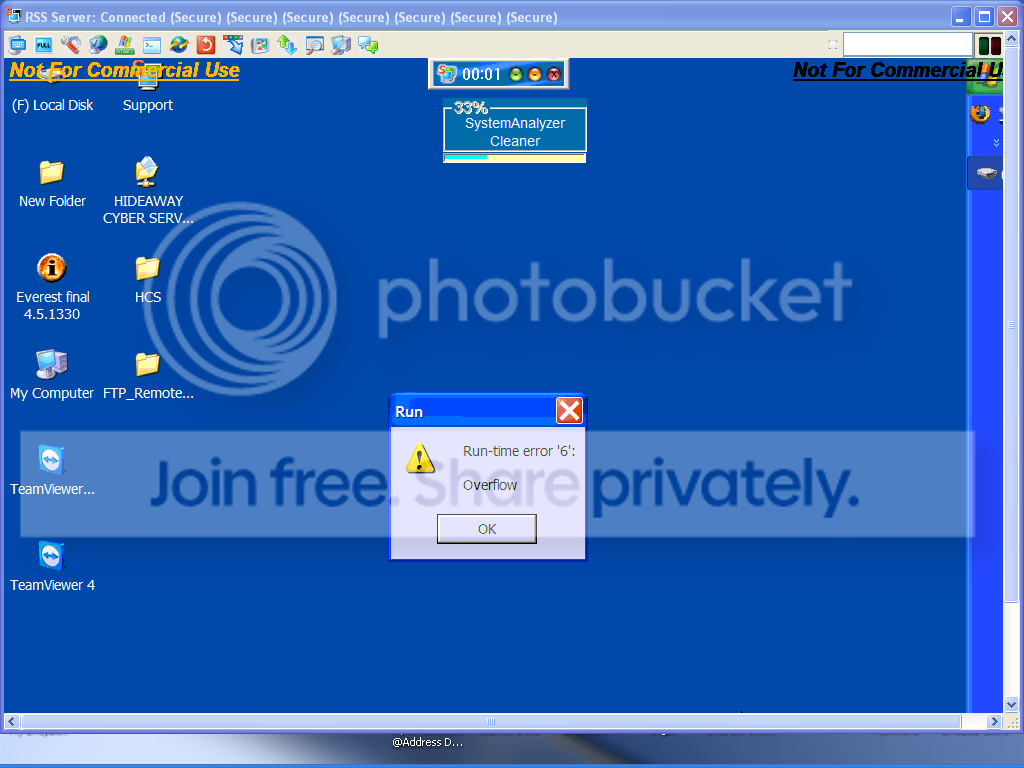1024x768 pixels.
Task: Click the Windows START toolbar icon
Action: 125,45
